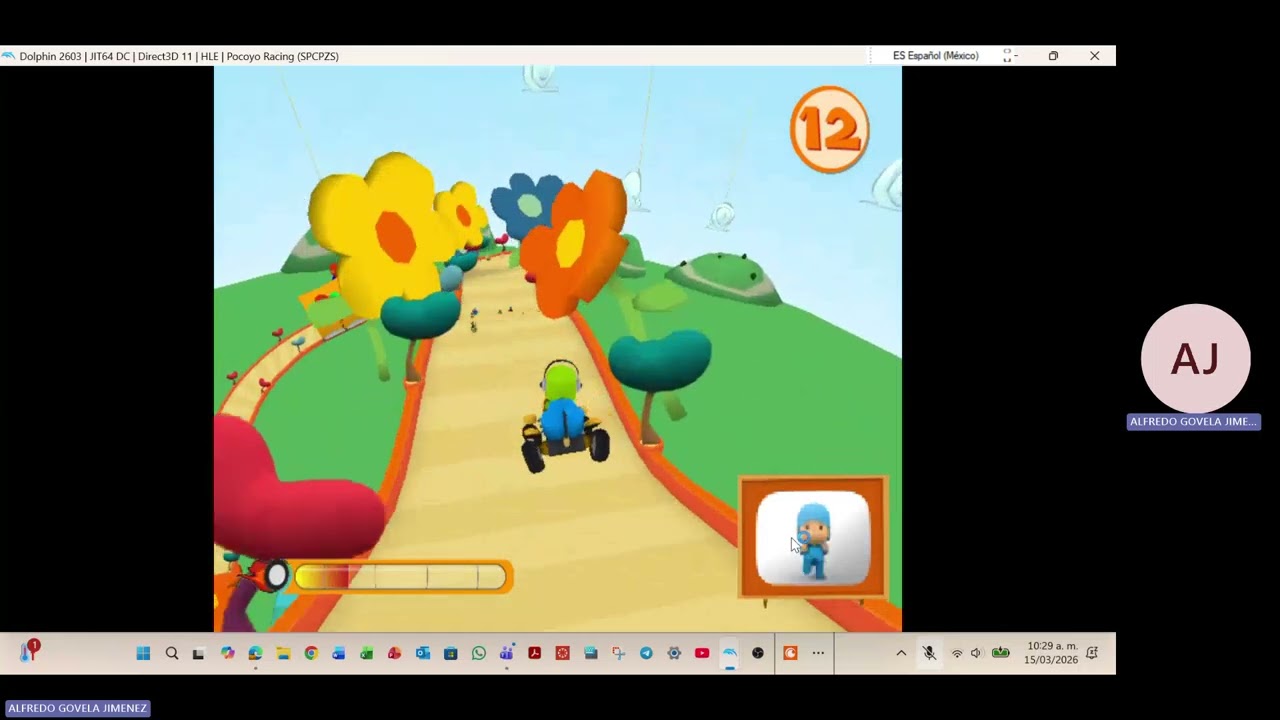Click the ALFREDO GOVELA JIME... label under the avatar
The height and width of the screenshot is (720, 1280).
tap(1193, 422)
